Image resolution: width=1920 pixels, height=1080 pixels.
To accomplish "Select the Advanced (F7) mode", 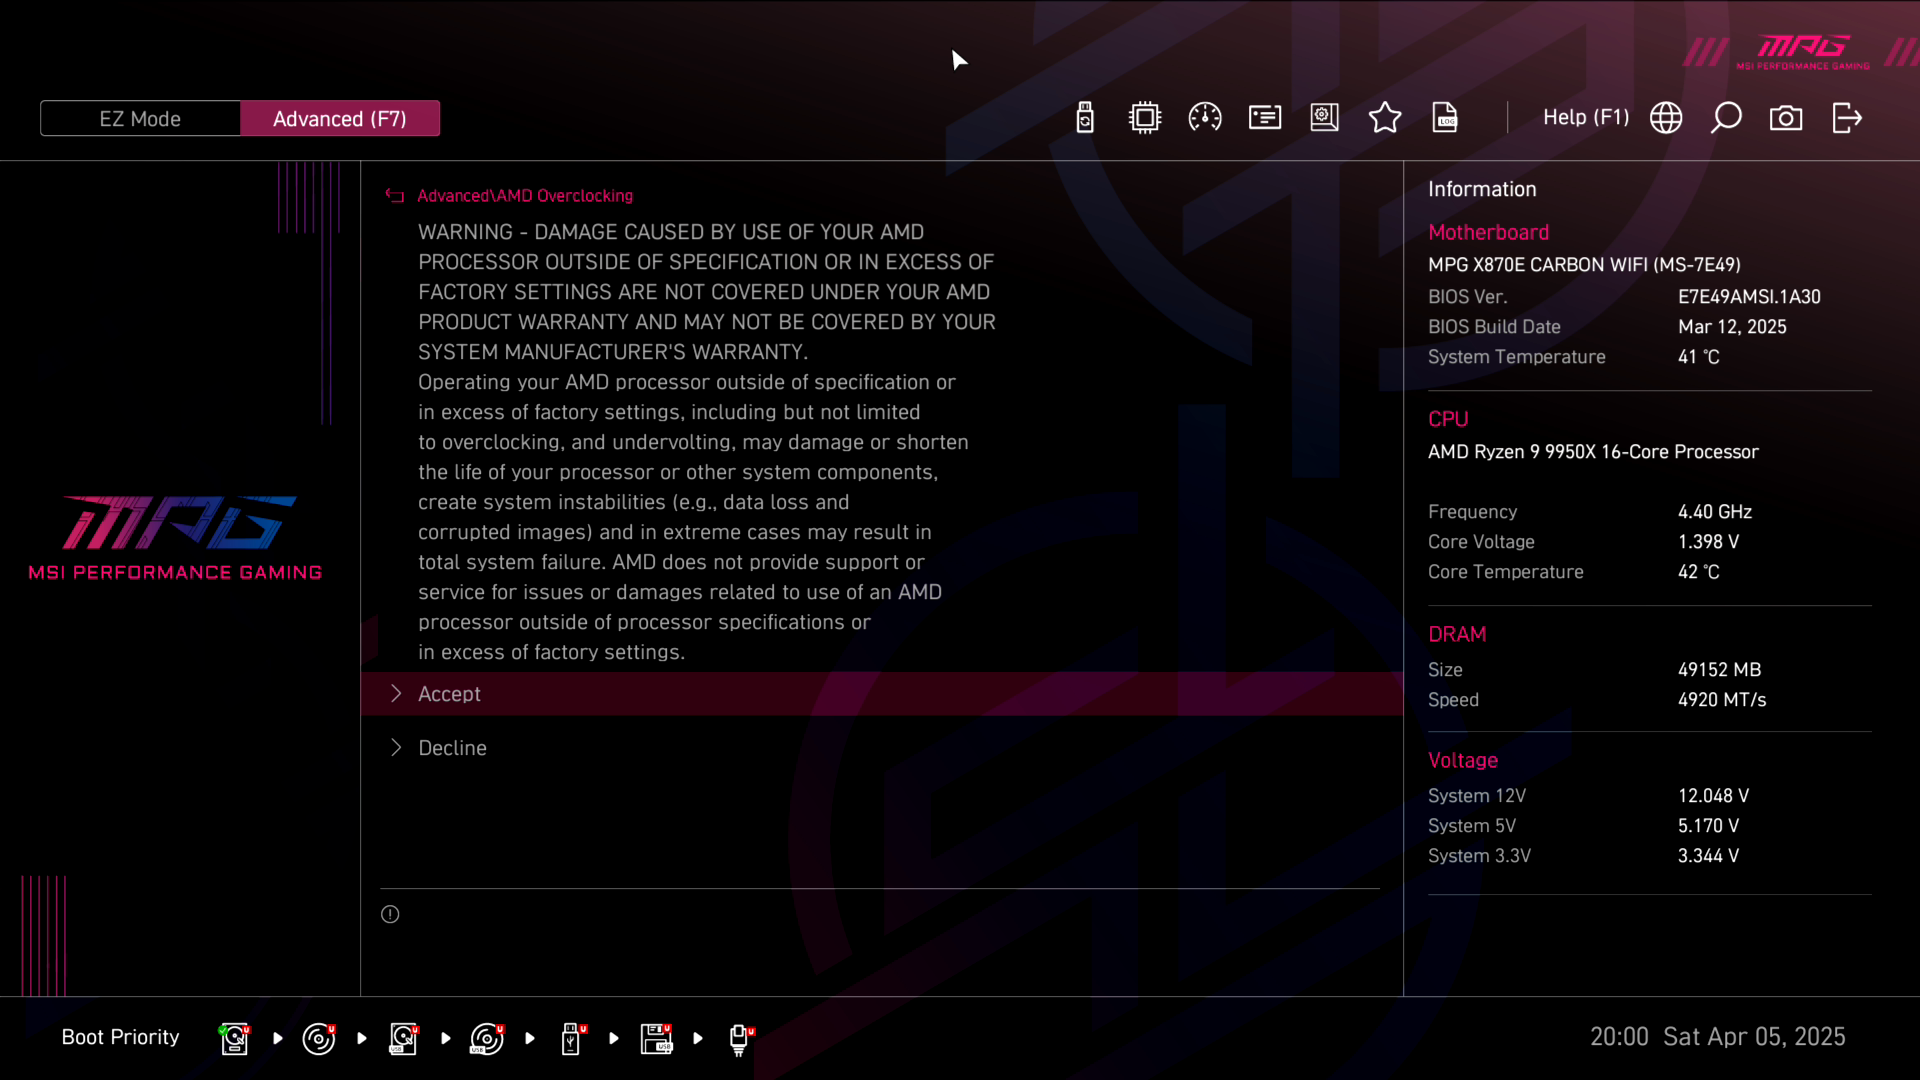I will pyautogui.click(x=340, y=119).
